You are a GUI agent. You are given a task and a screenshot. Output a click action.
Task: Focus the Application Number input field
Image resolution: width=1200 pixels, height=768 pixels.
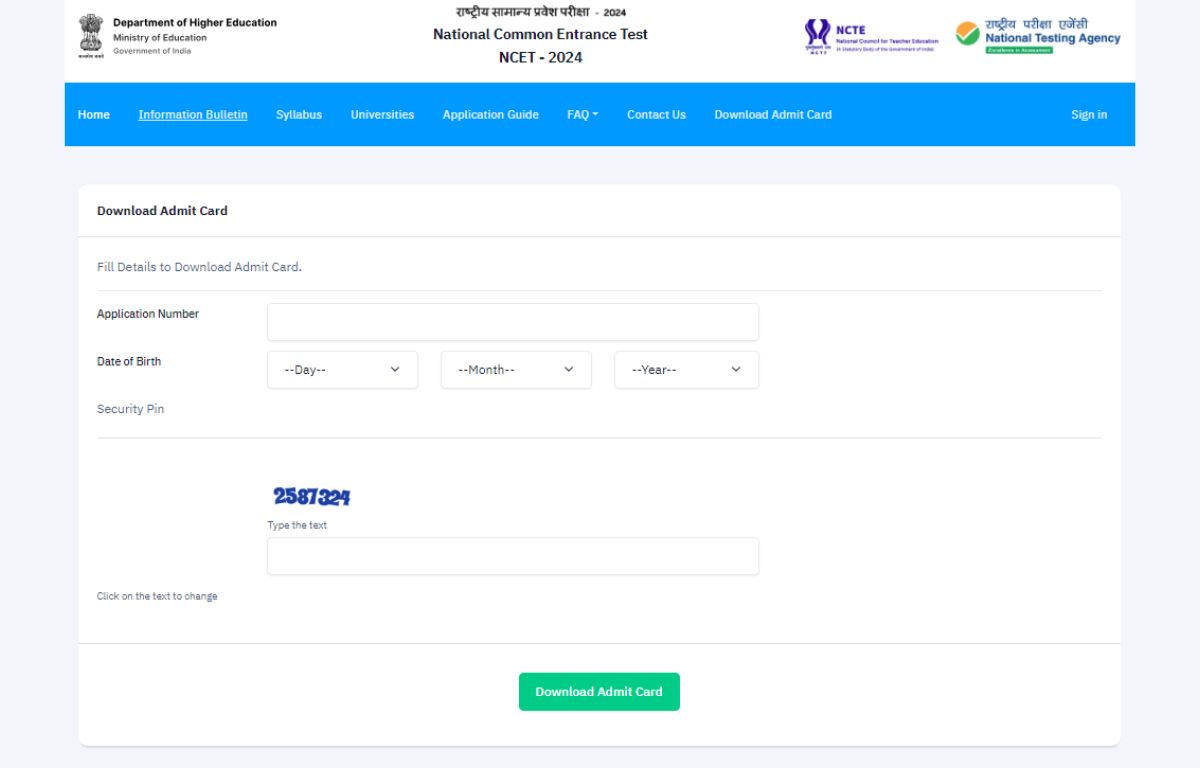[513, 322]
